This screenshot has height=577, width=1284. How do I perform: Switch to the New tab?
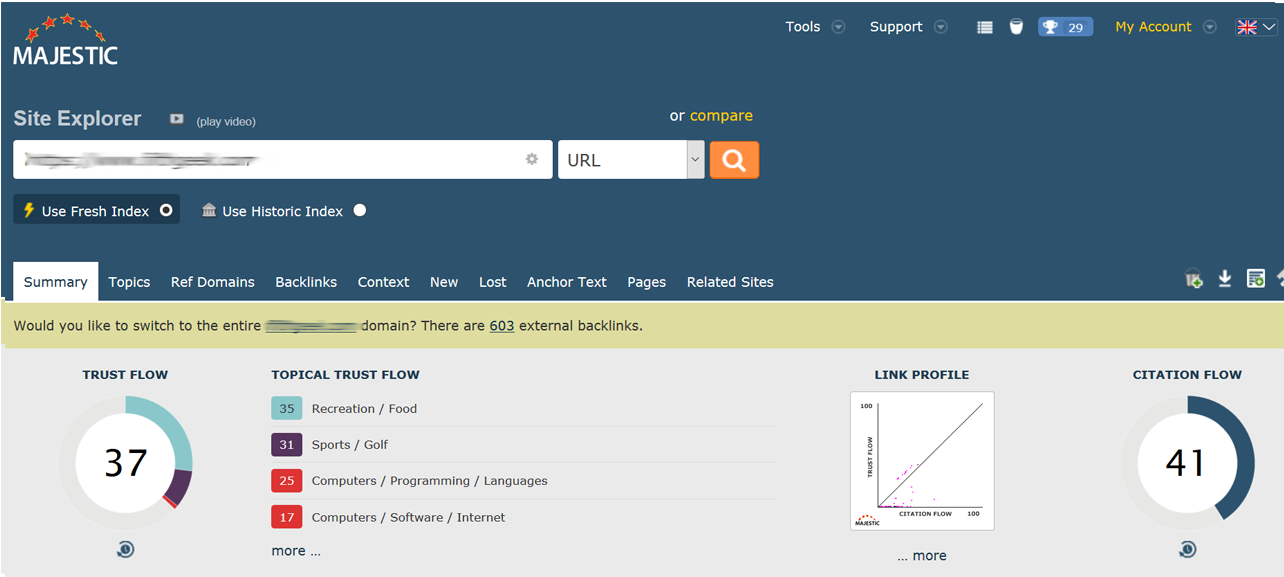(x=444, y=282)
